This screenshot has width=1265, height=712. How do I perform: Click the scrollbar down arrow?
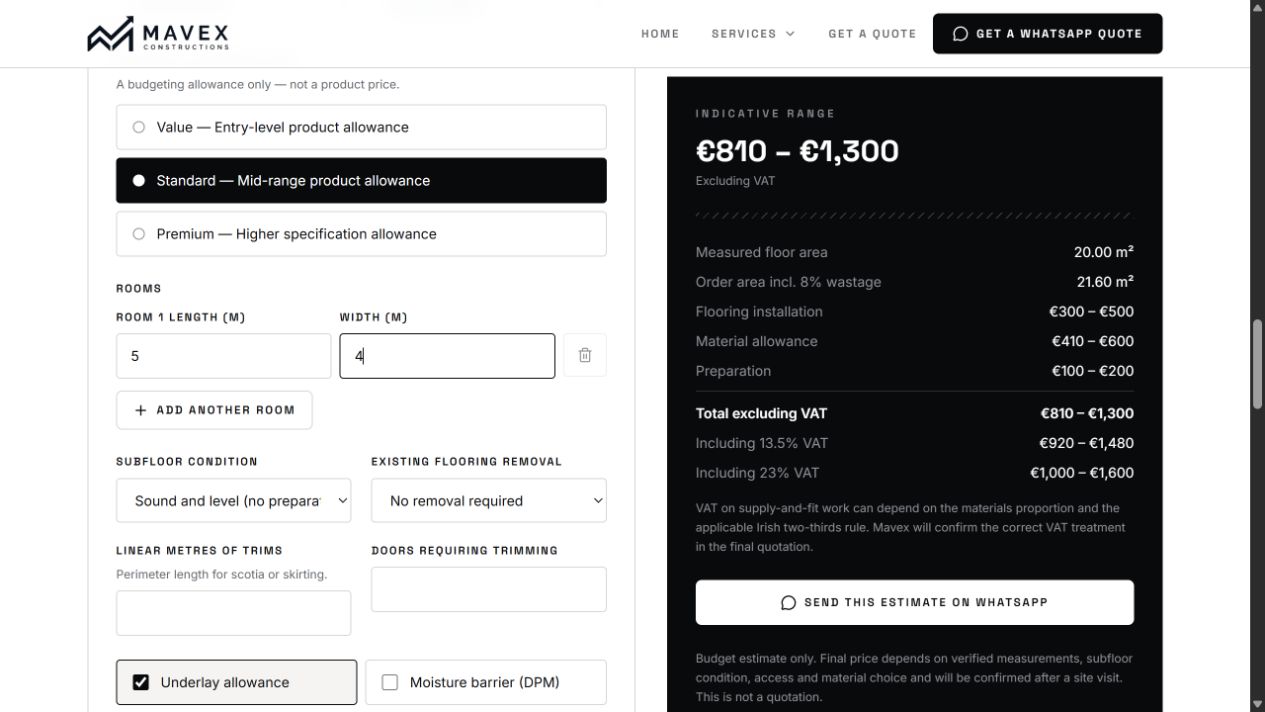click(1257, 703)
